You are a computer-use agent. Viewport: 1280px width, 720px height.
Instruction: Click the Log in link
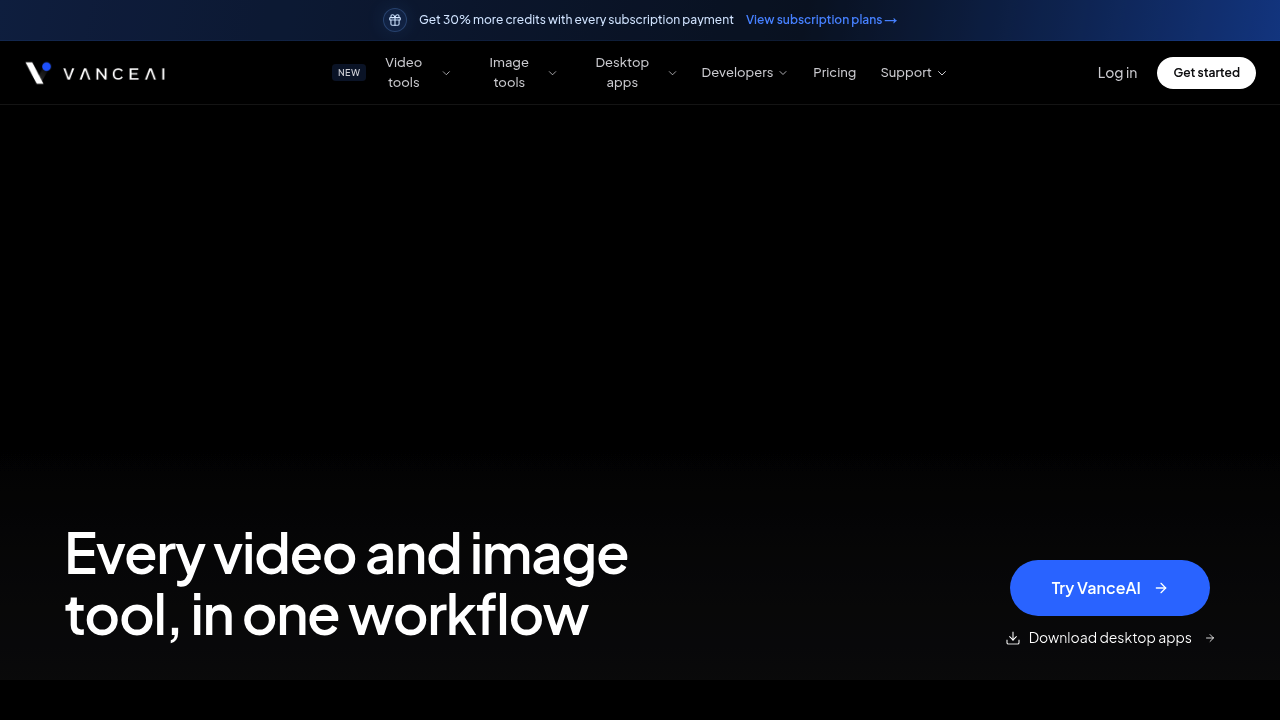[x=1117, y=73]
